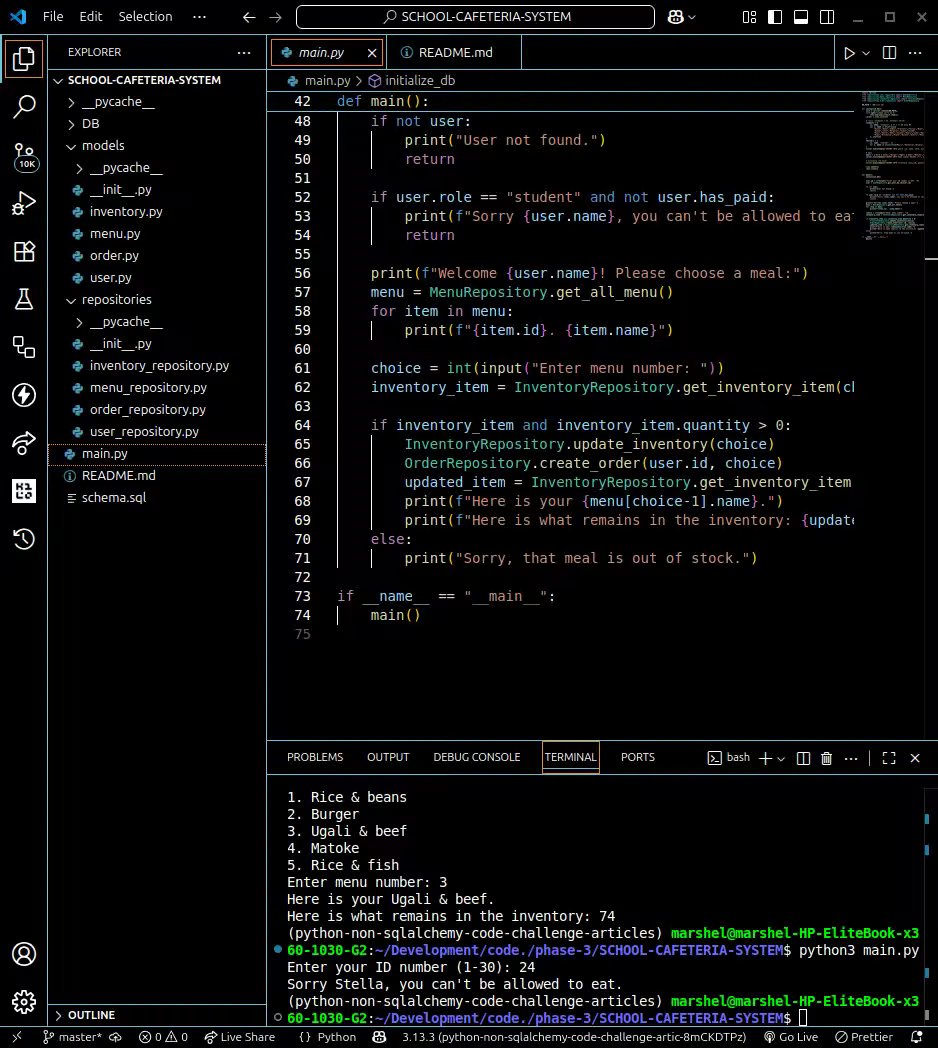Toggle the bottom panel visibility

click(x=801, y=17)
